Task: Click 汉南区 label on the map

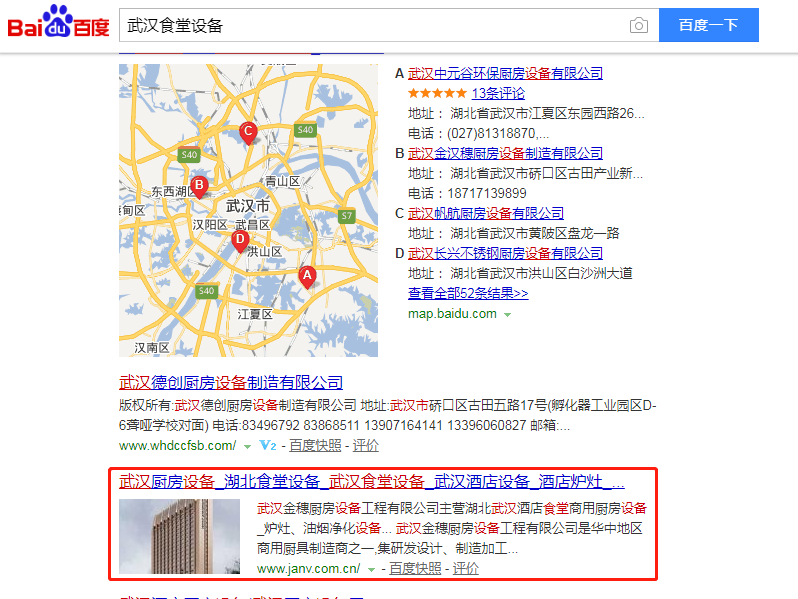Action: click(x=152, y=348)
